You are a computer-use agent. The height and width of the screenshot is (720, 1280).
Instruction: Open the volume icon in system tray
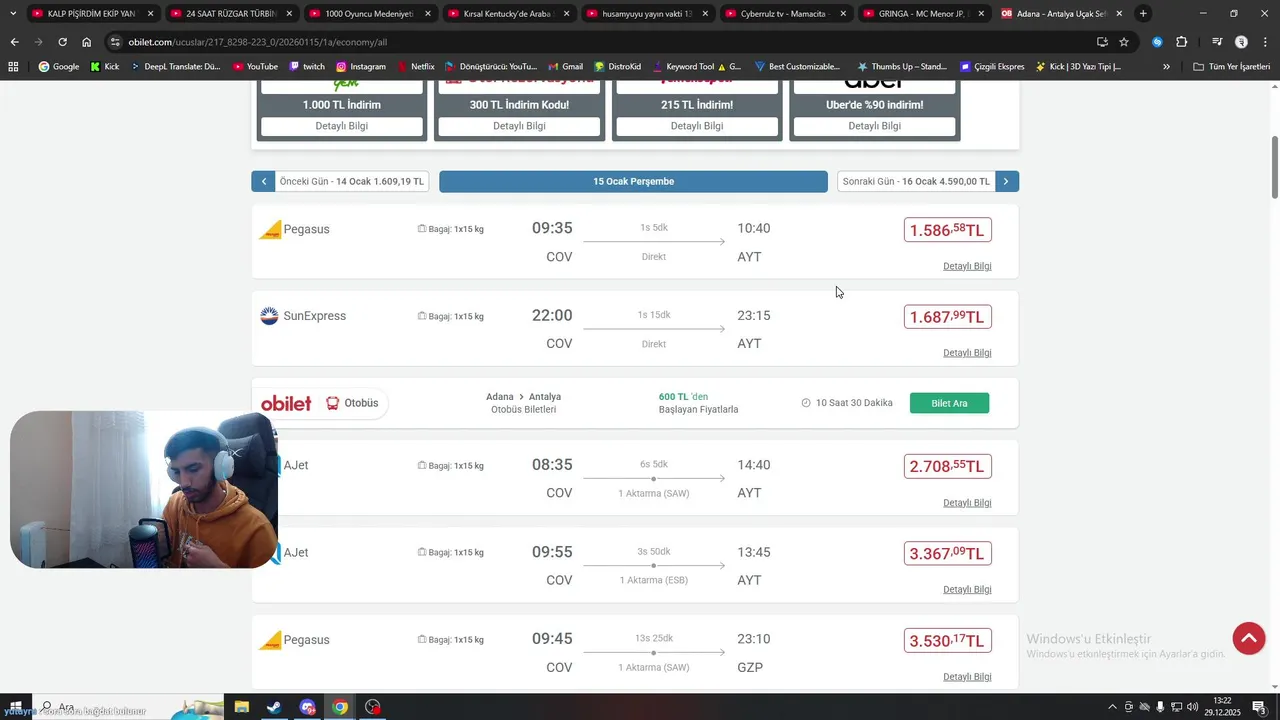(x=1192, y=707)
